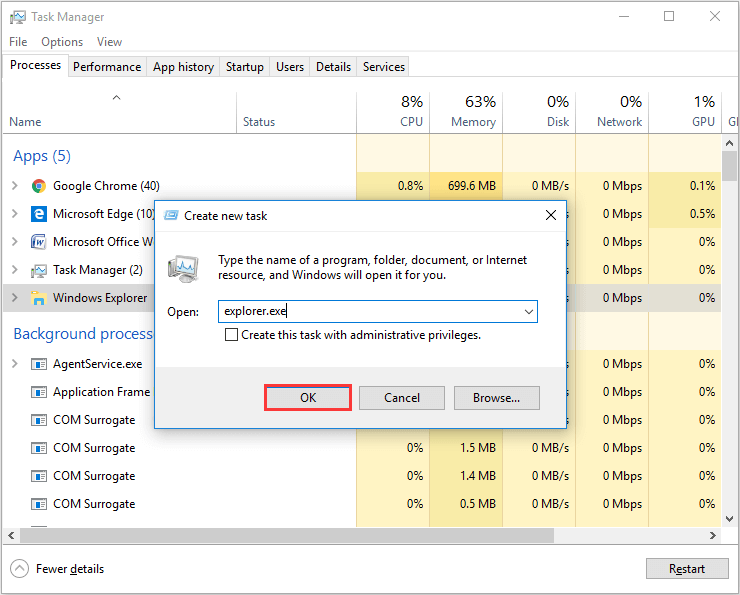This screenshot has height=595, width=740.
Task: Click the Application Frame Host icon
Action: coord(39,392)
